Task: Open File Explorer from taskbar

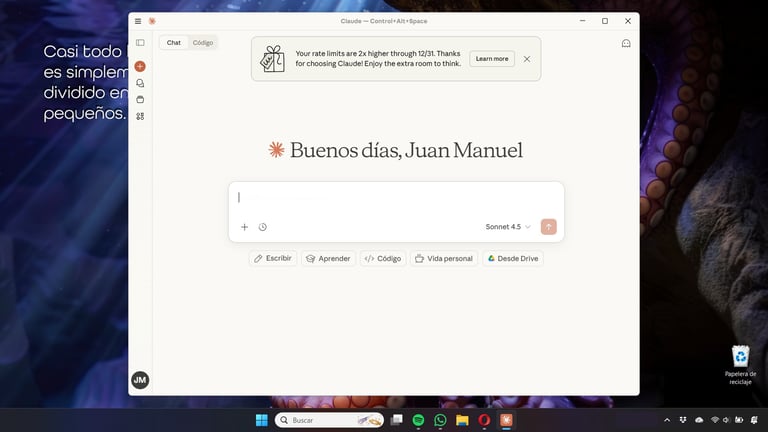Action: 462,420
